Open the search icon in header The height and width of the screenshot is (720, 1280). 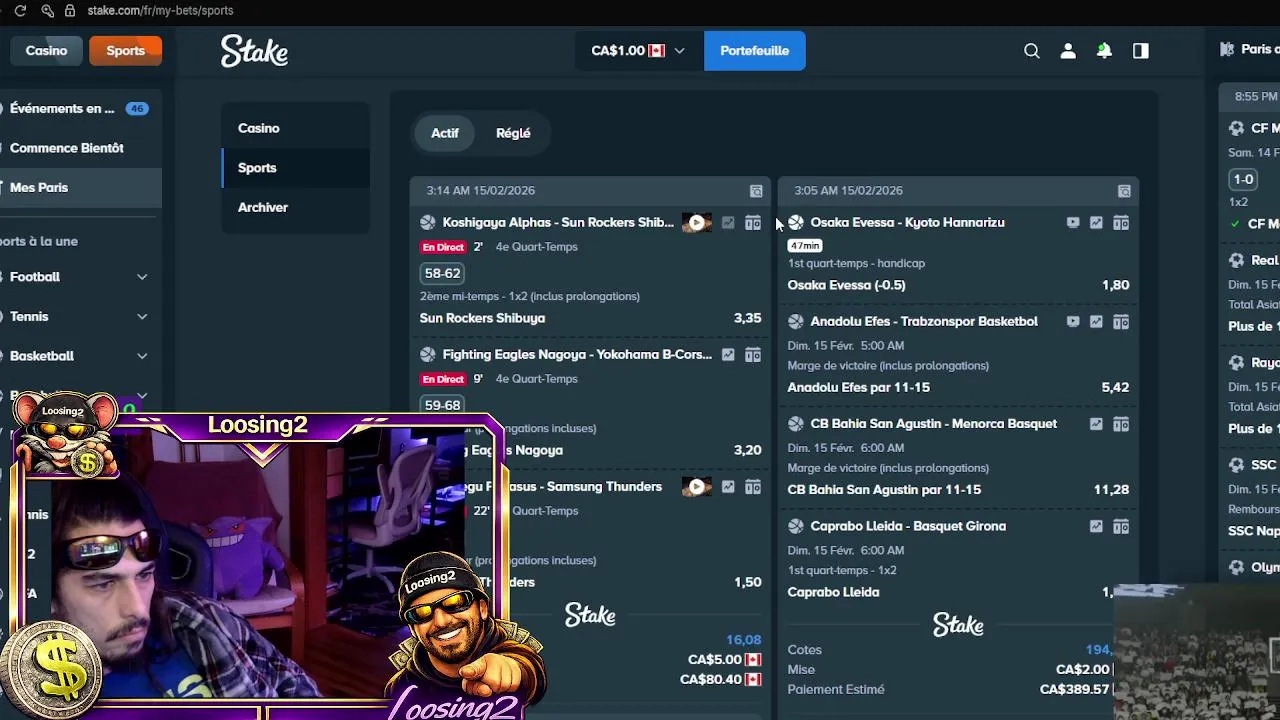point(1032,51)
